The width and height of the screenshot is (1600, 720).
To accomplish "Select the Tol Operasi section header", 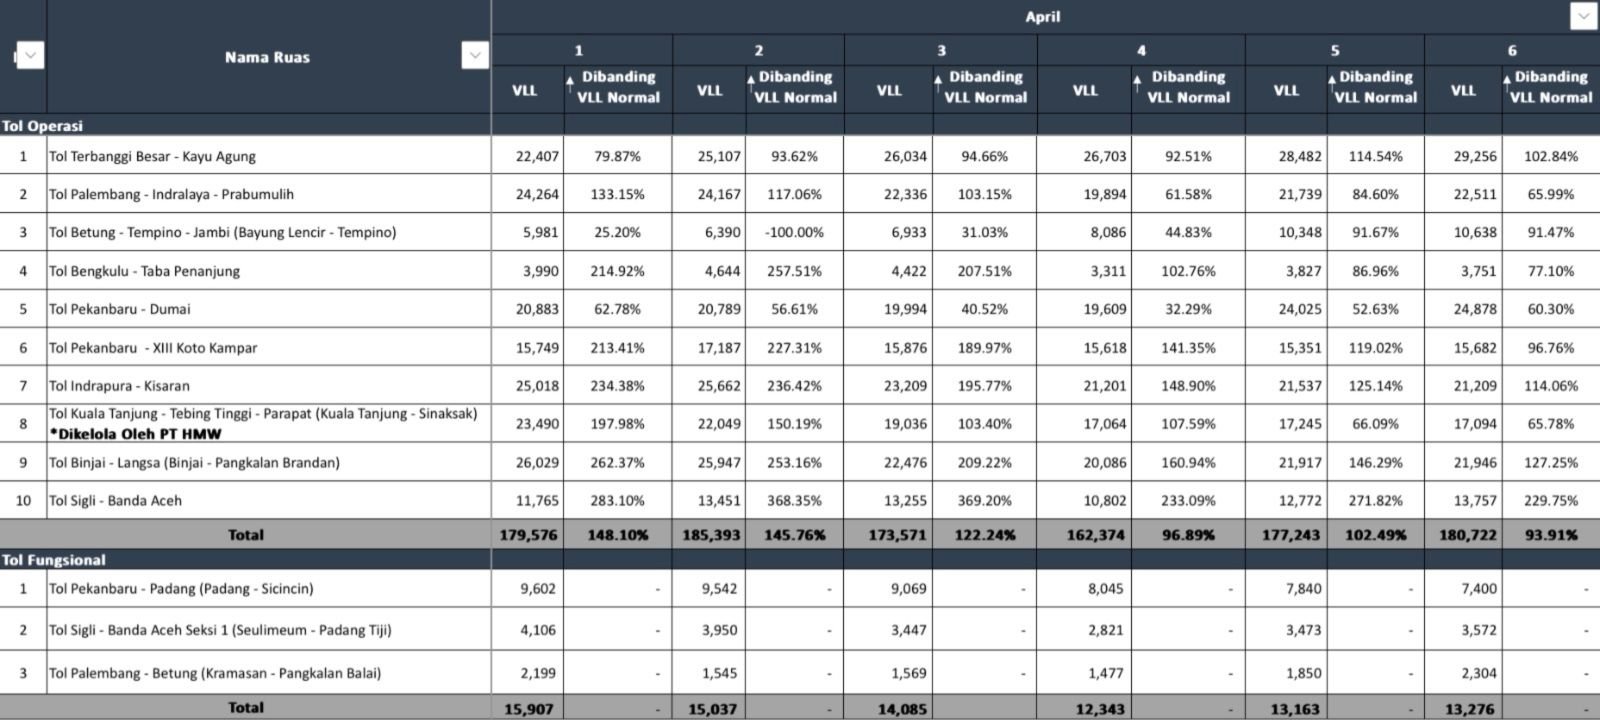I will click(43, 126).
